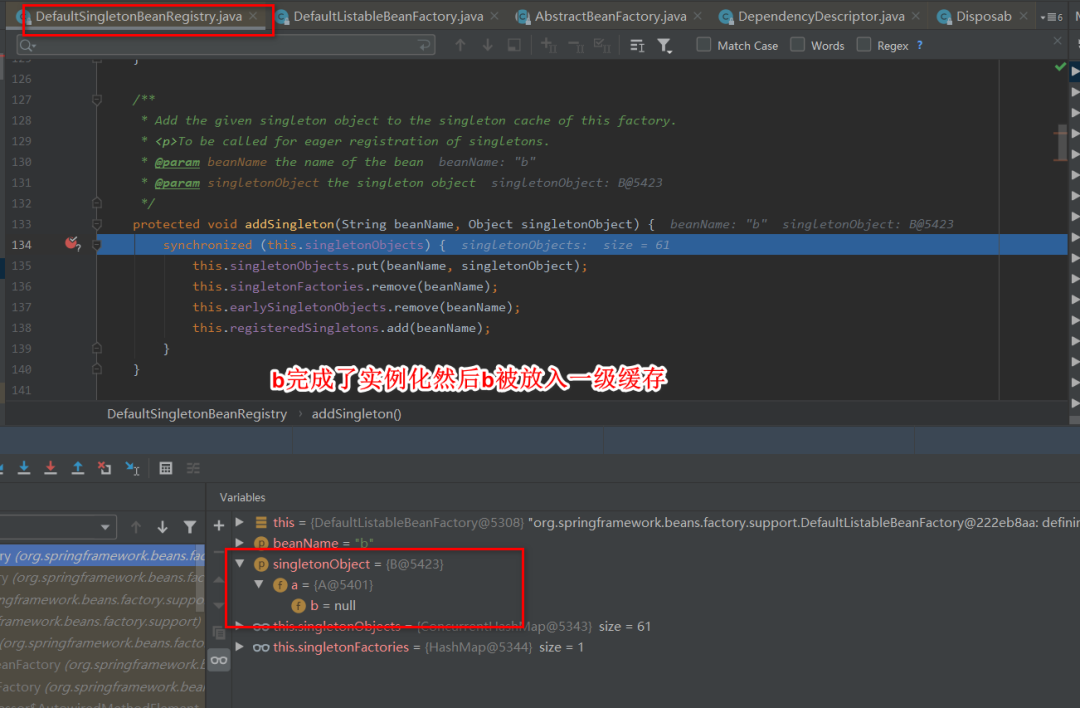1080x708 pixels.
Task: Enable Match Case checkbox
Action: (705, 45)
